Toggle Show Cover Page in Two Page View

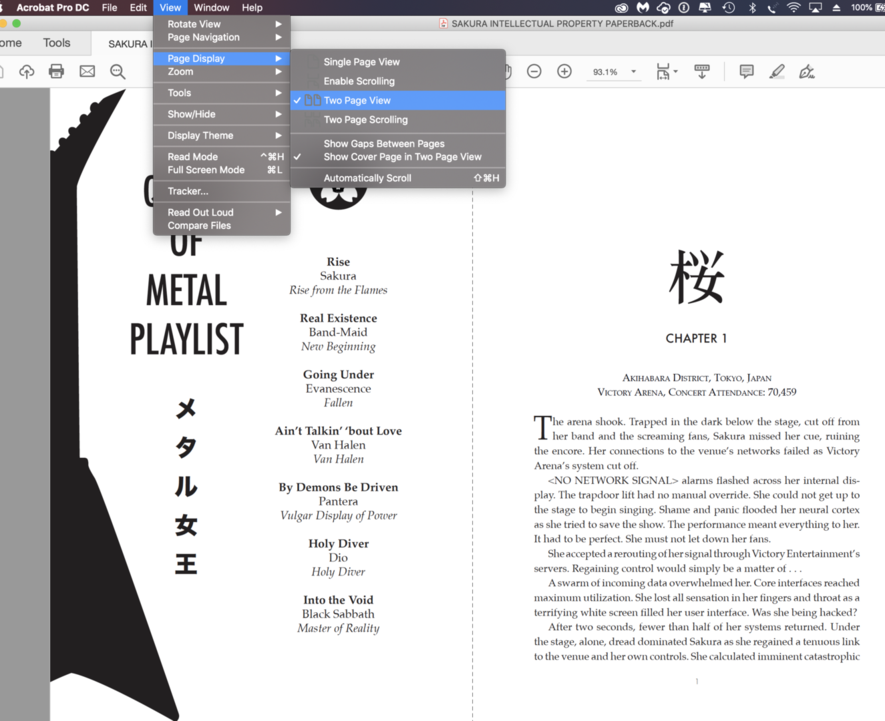tap(398, 157)
